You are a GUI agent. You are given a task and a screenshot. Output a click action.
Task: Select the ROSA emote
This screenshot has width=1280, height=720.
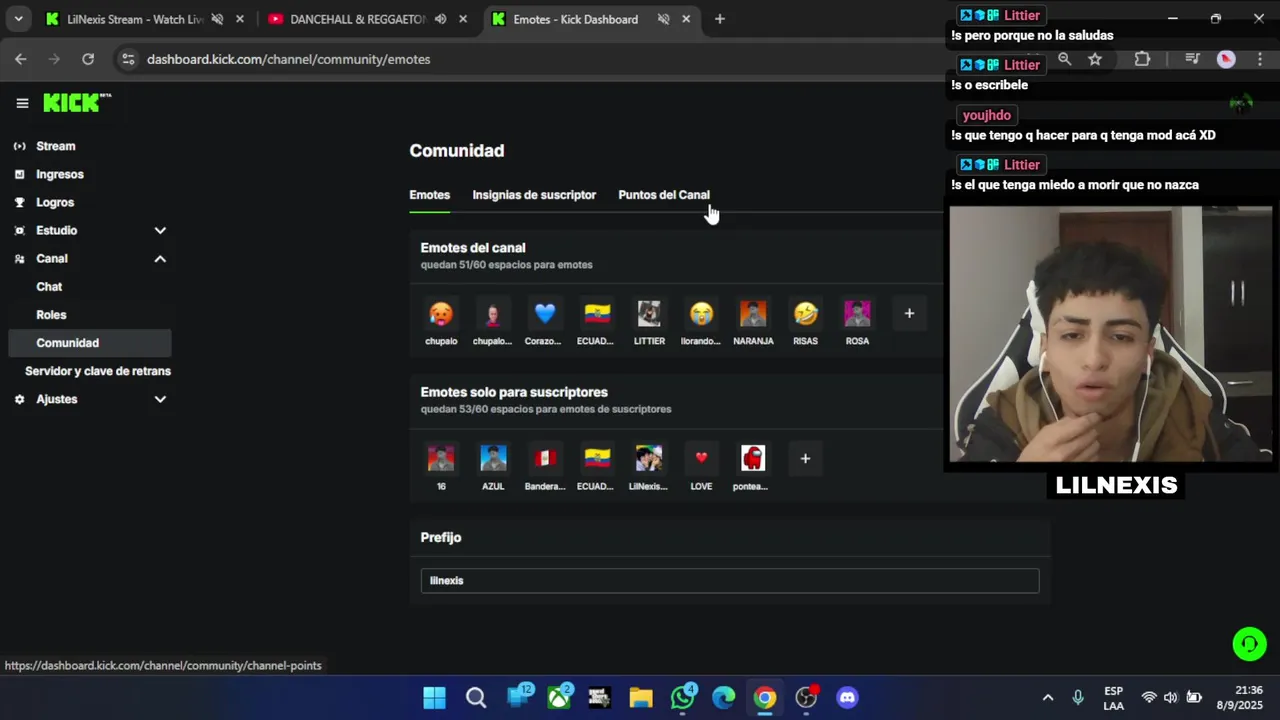(857, 314)
